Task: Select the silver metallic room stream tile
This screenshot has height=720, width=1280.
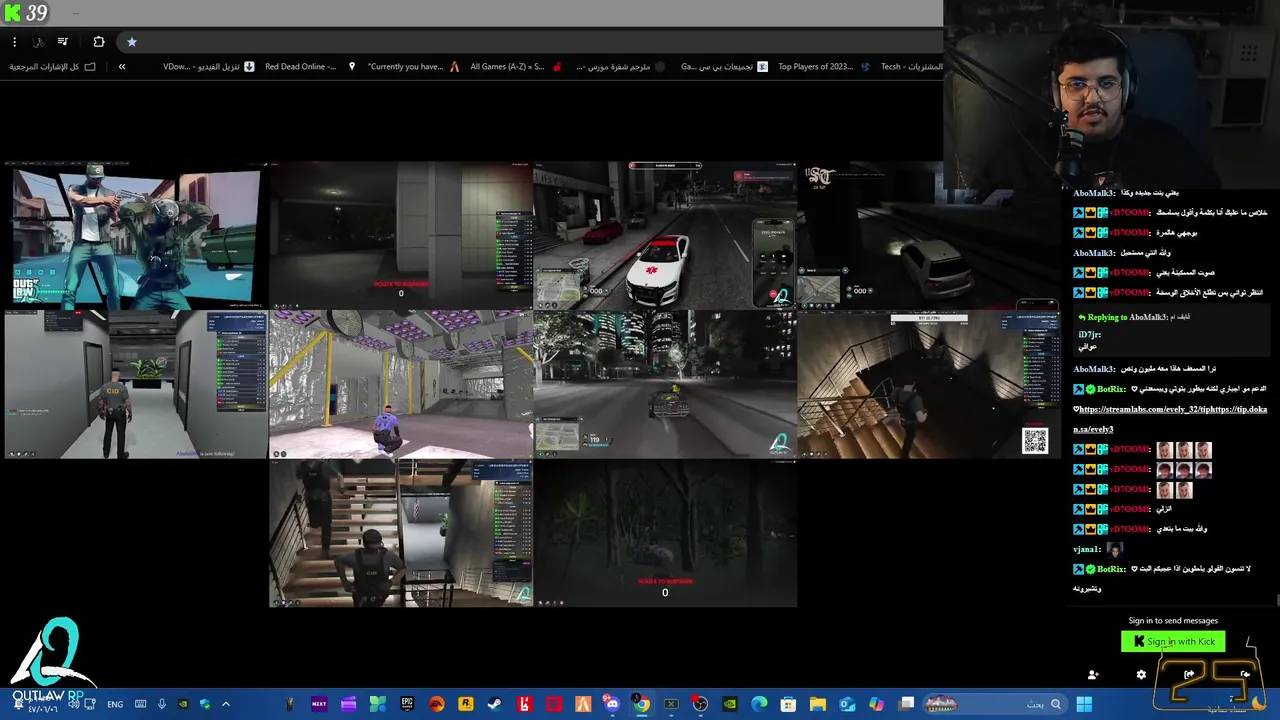Action: pos(401,384)
